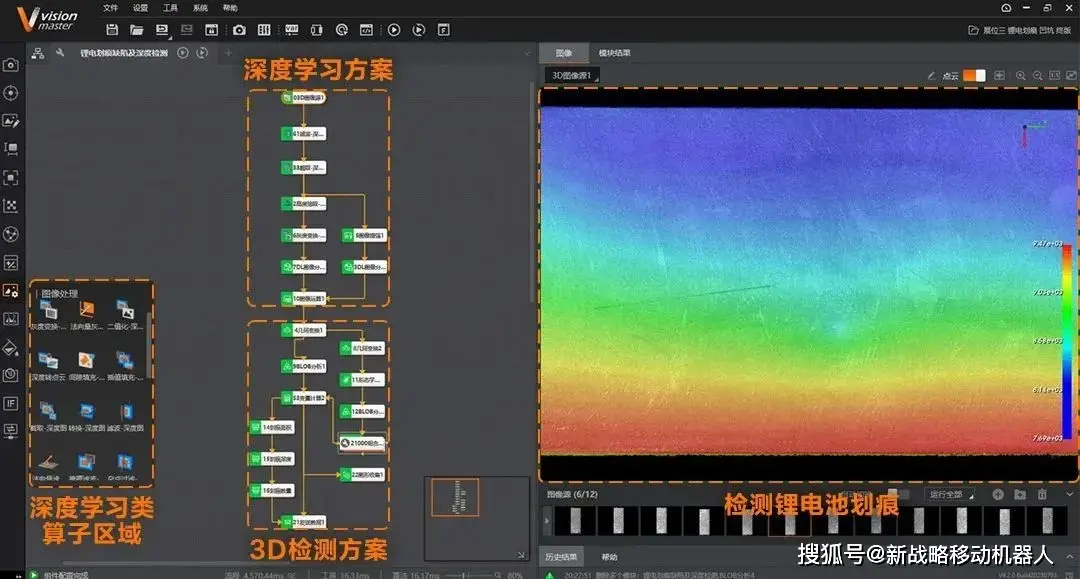The width and height of the screenshot is (1080, 579).
Task: Switch to the 帮助 tab in the bottom panel
Action: click(610, 556)
